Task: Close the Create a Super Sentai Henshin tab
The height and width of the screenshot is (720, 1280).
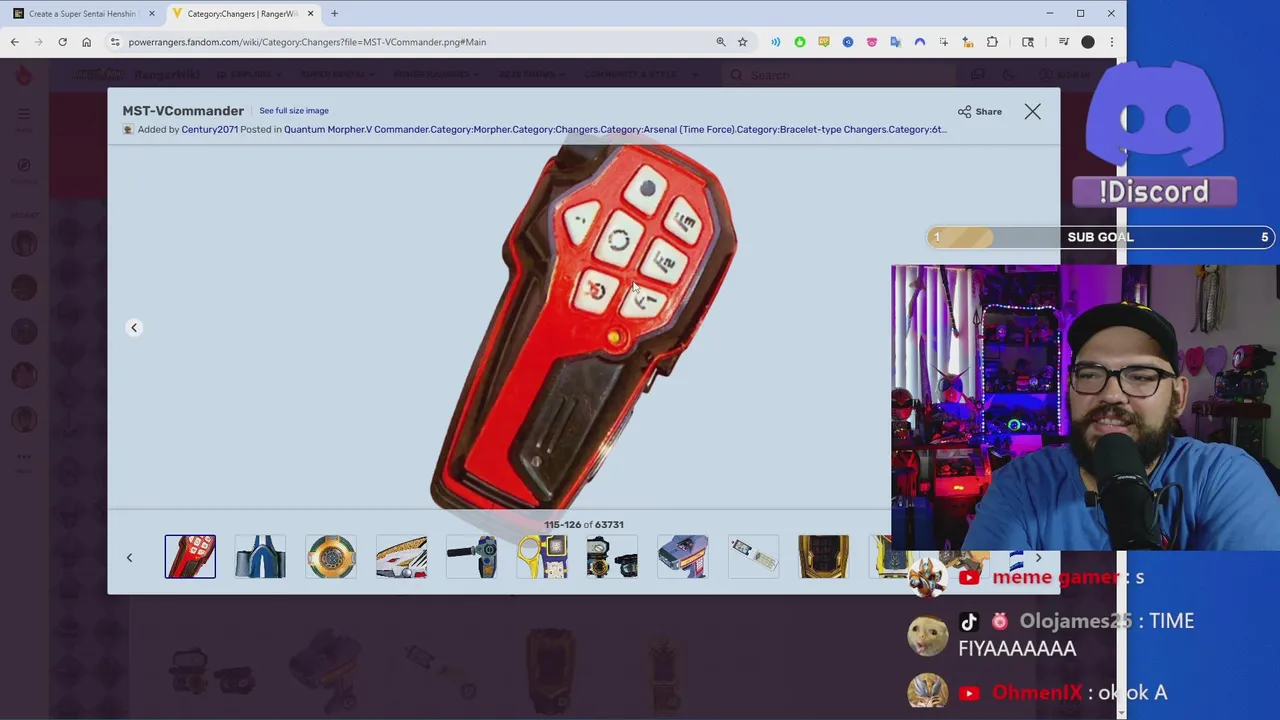Action: click(152, 14)
